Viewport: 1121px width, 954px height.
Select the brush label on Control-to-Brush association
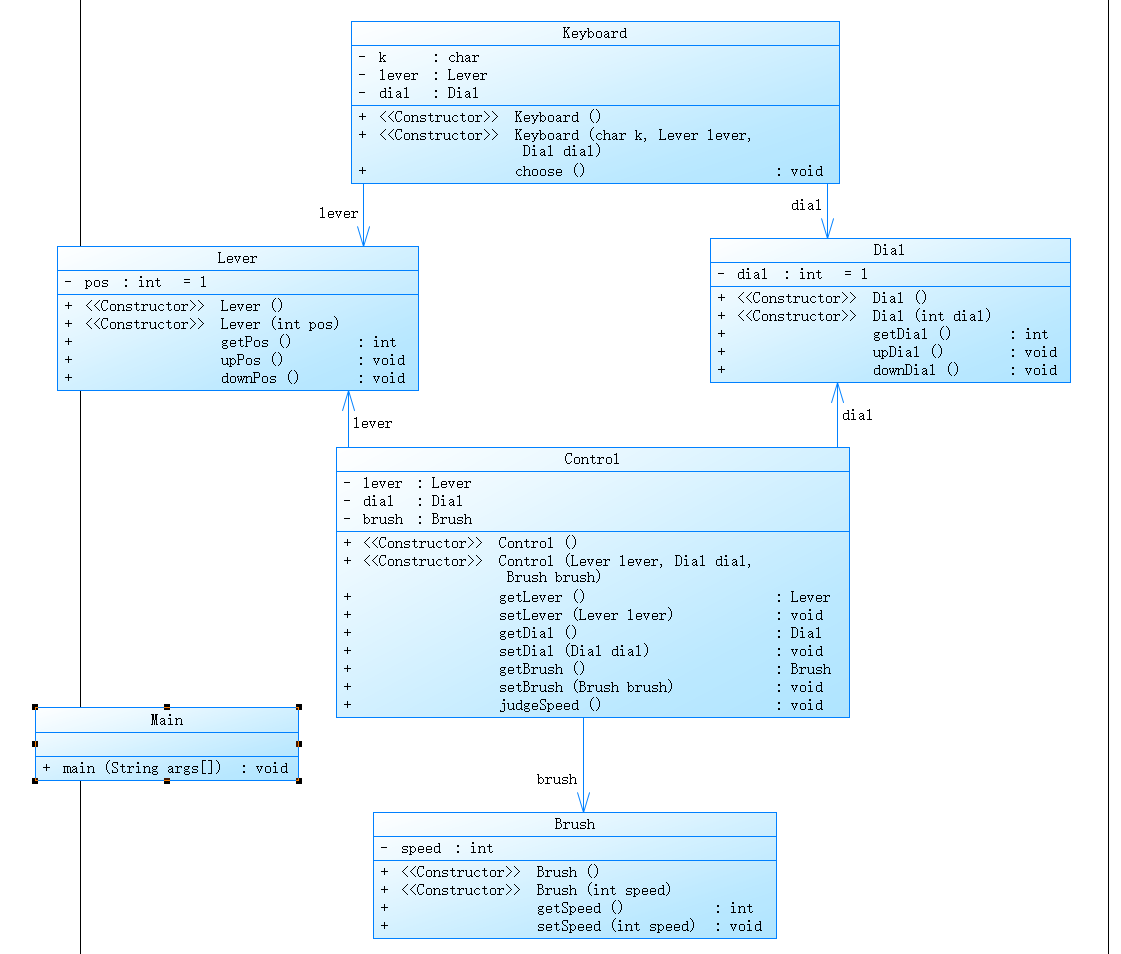pos(557,780)
